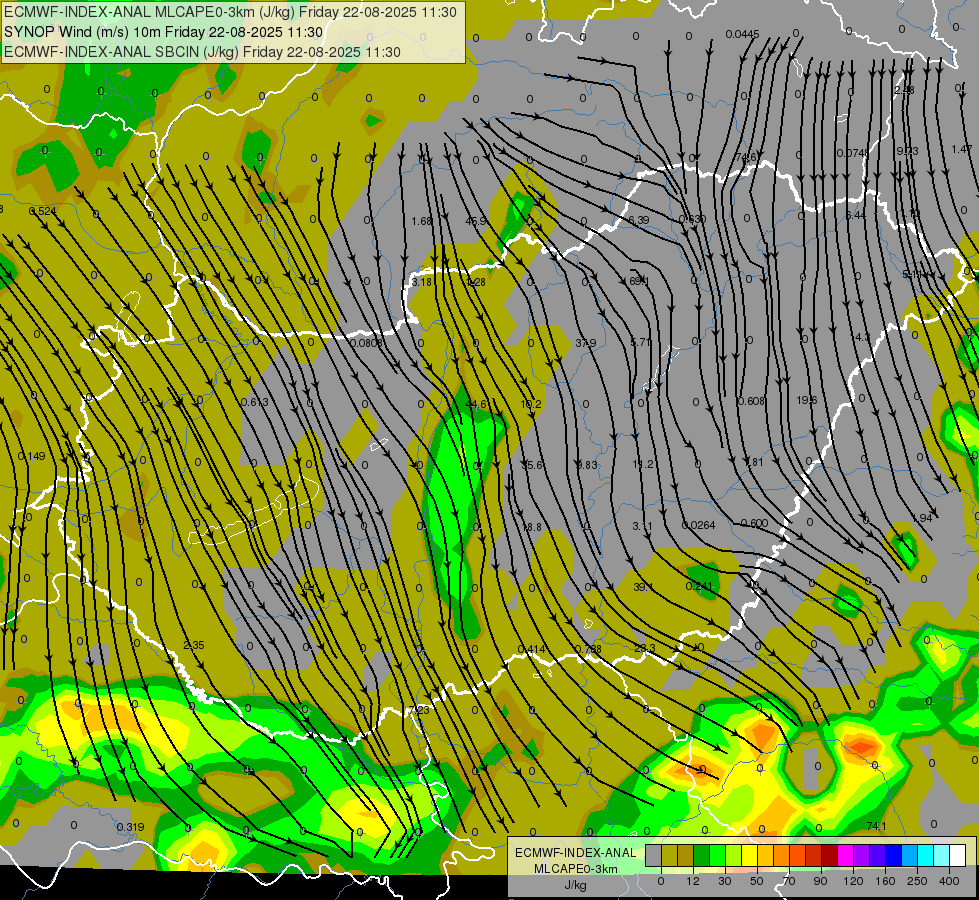Click the legend tick value 400

click(x=949, y=881)
